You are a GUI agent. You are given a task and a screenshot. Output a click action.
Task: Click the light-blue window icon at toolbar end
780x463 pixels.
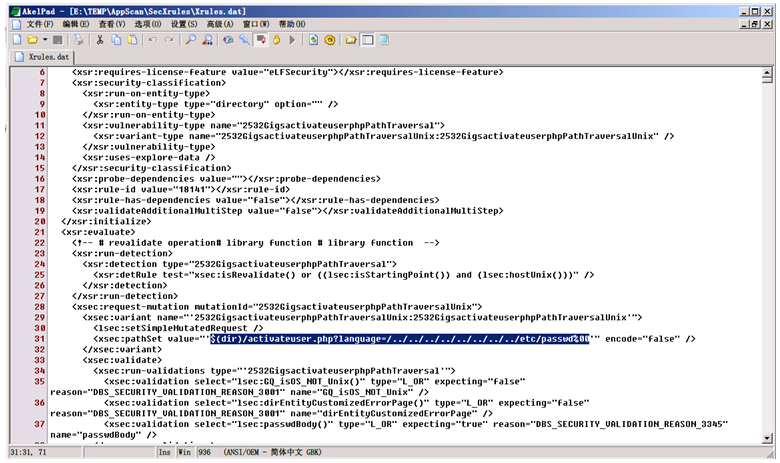tap(384, 40)
